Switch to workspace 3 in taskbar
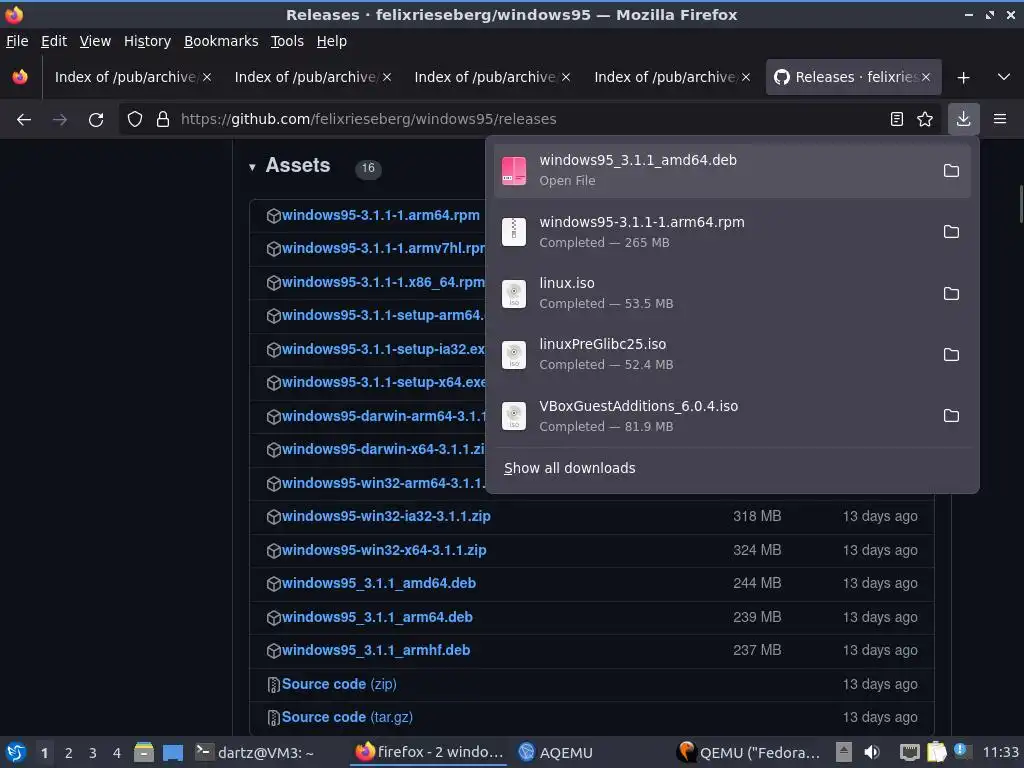This screenshot has height=768, width=1024. coord(93,753)
